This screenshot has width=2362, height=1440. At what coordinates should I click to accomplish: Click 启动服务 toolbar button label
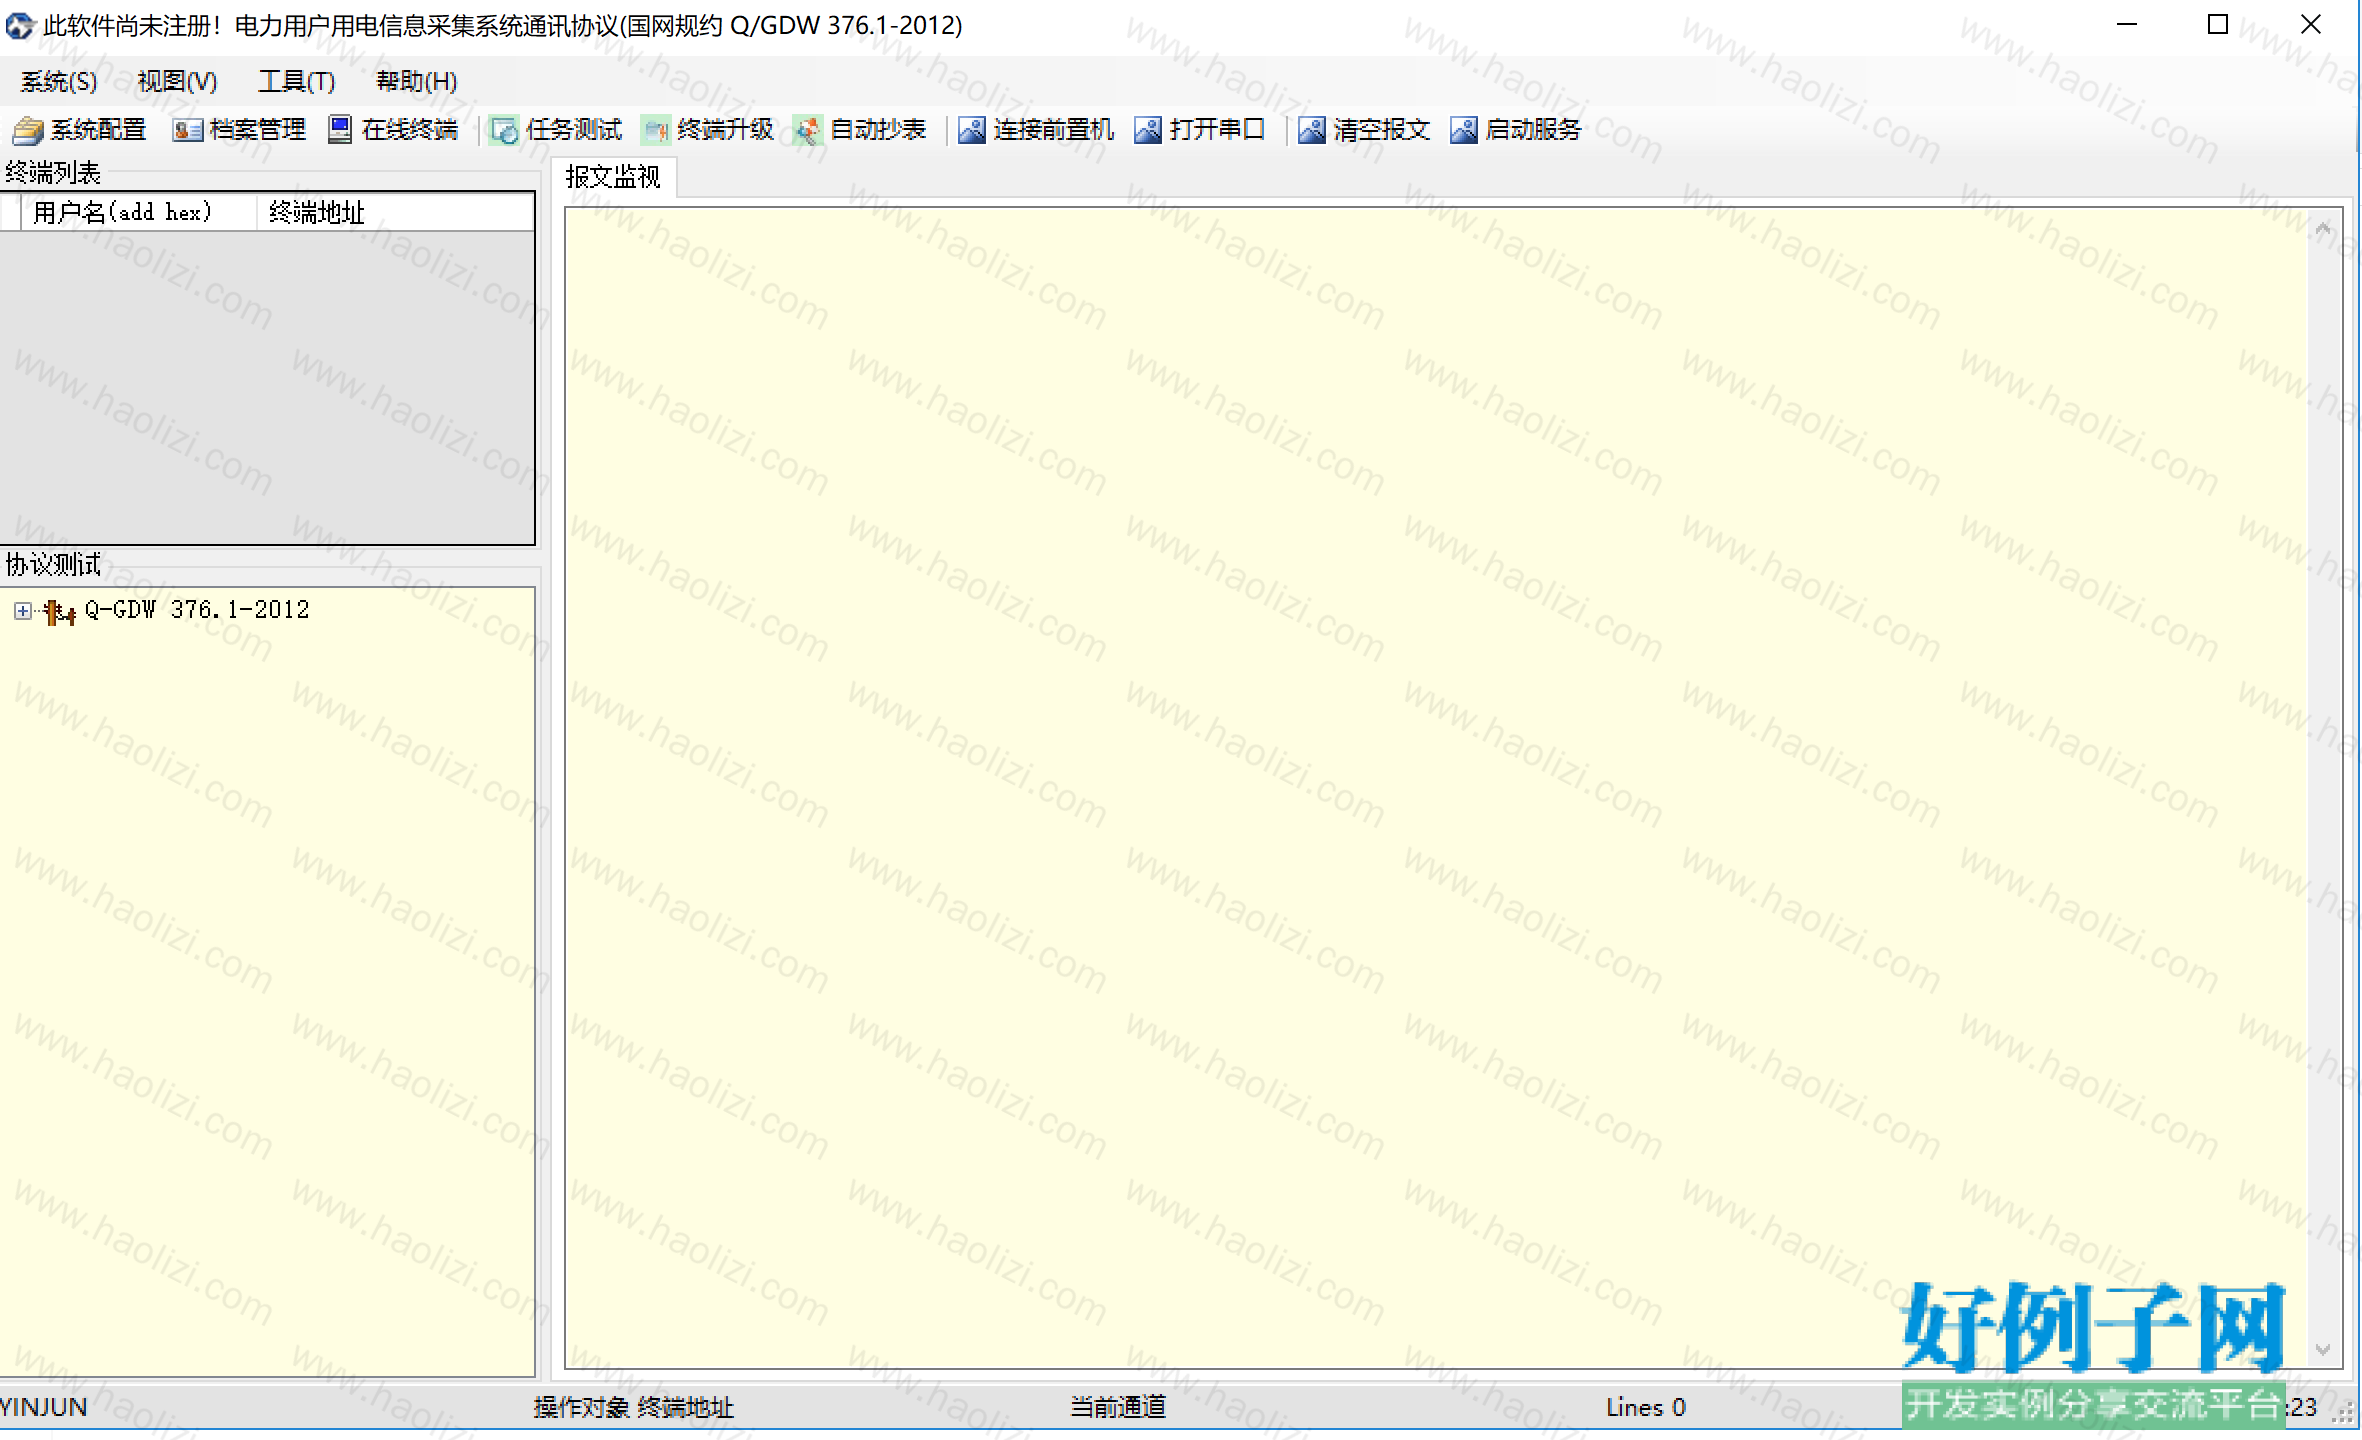1533,130
